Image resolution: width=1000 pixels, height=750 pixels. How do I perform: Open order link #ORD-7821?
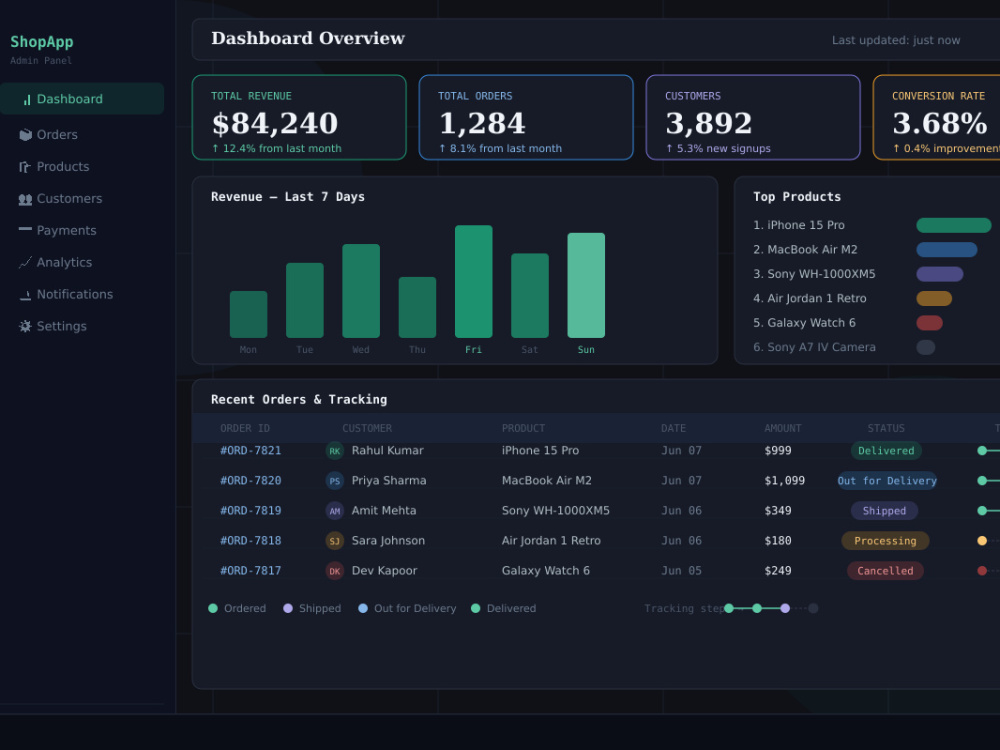tap(251, 450)
